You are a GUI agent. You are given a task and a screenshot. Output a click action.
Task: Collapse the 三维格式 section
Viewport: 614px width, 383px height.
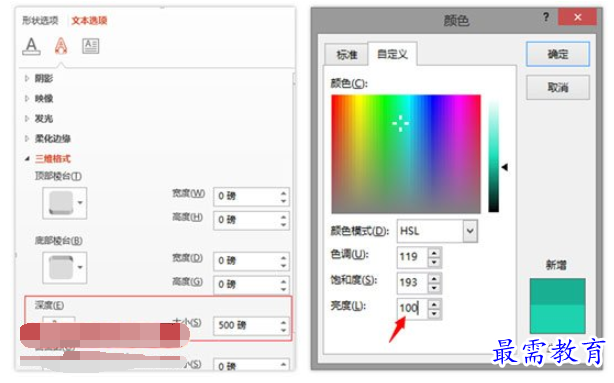point(48,159)
